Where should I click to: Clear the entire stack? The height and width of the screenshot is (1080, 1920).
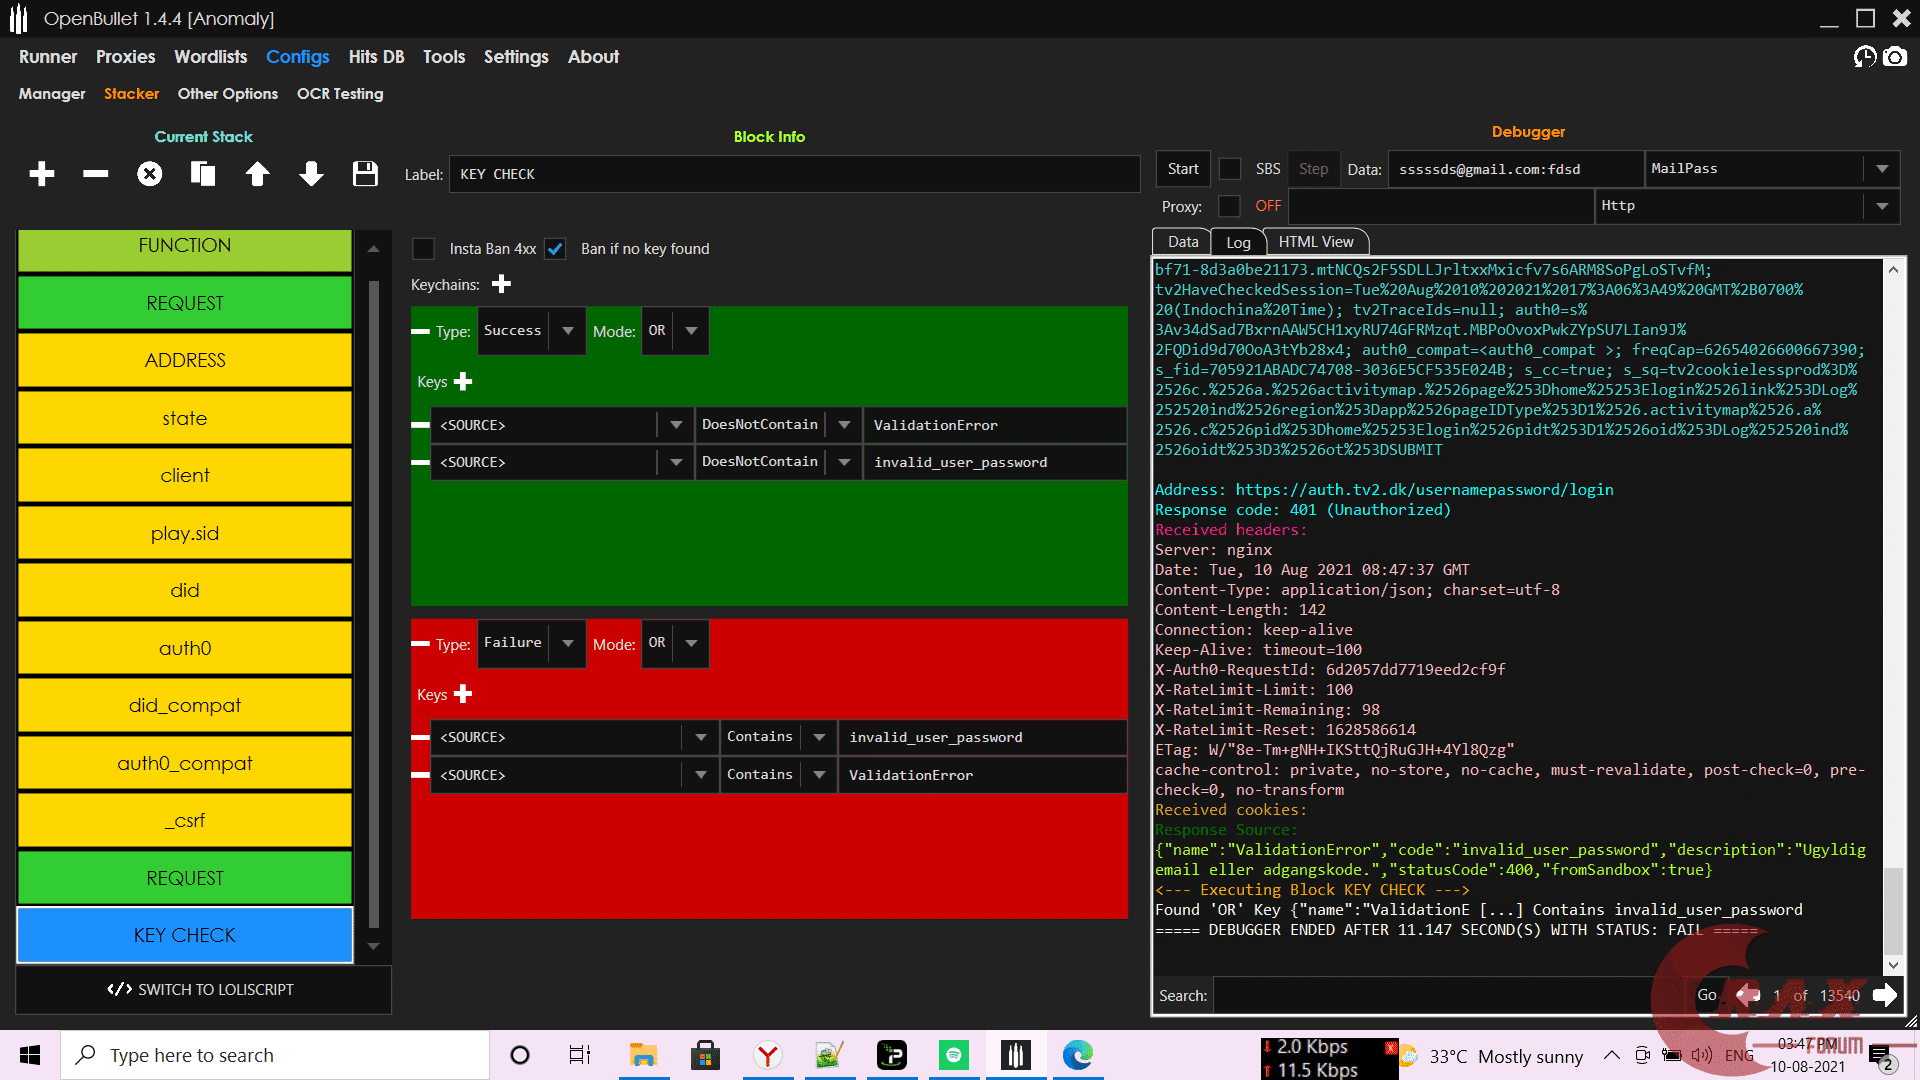tap(149, 173)
